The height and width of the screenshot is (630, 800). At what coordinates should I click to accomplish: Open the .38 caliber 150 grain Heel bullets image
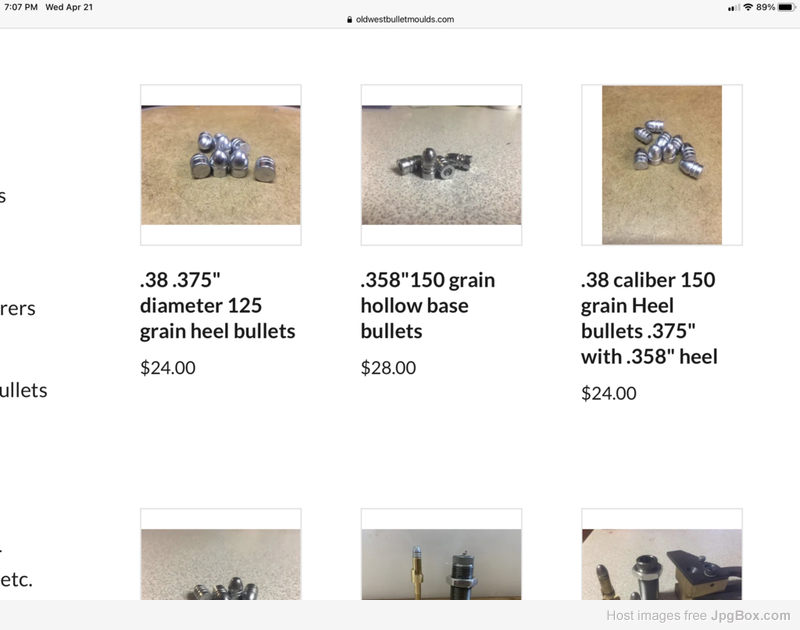(662, 165)
